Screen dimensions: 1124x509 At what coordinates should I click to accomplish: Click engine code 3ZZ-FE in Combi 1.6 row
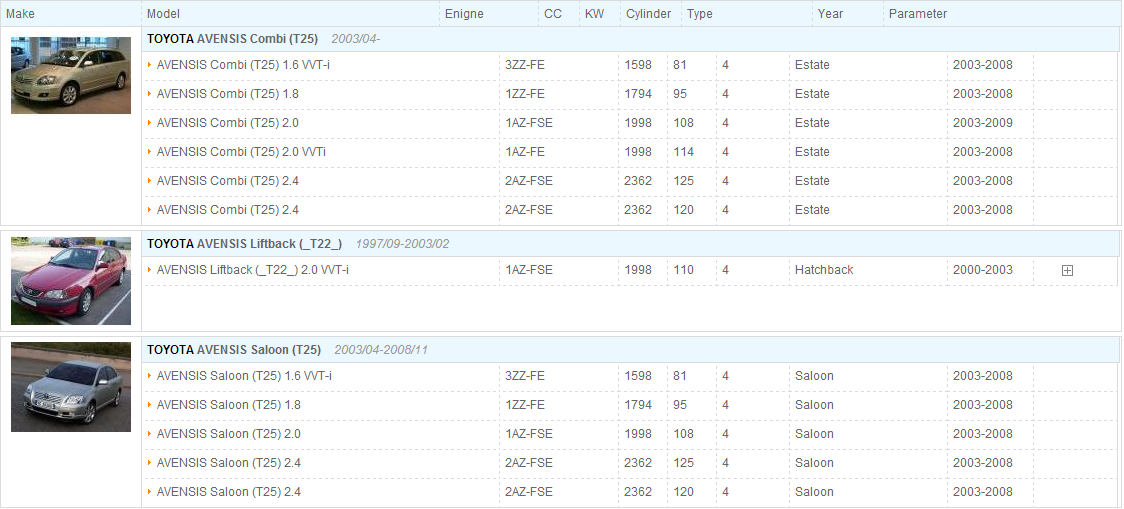[525, 65]
